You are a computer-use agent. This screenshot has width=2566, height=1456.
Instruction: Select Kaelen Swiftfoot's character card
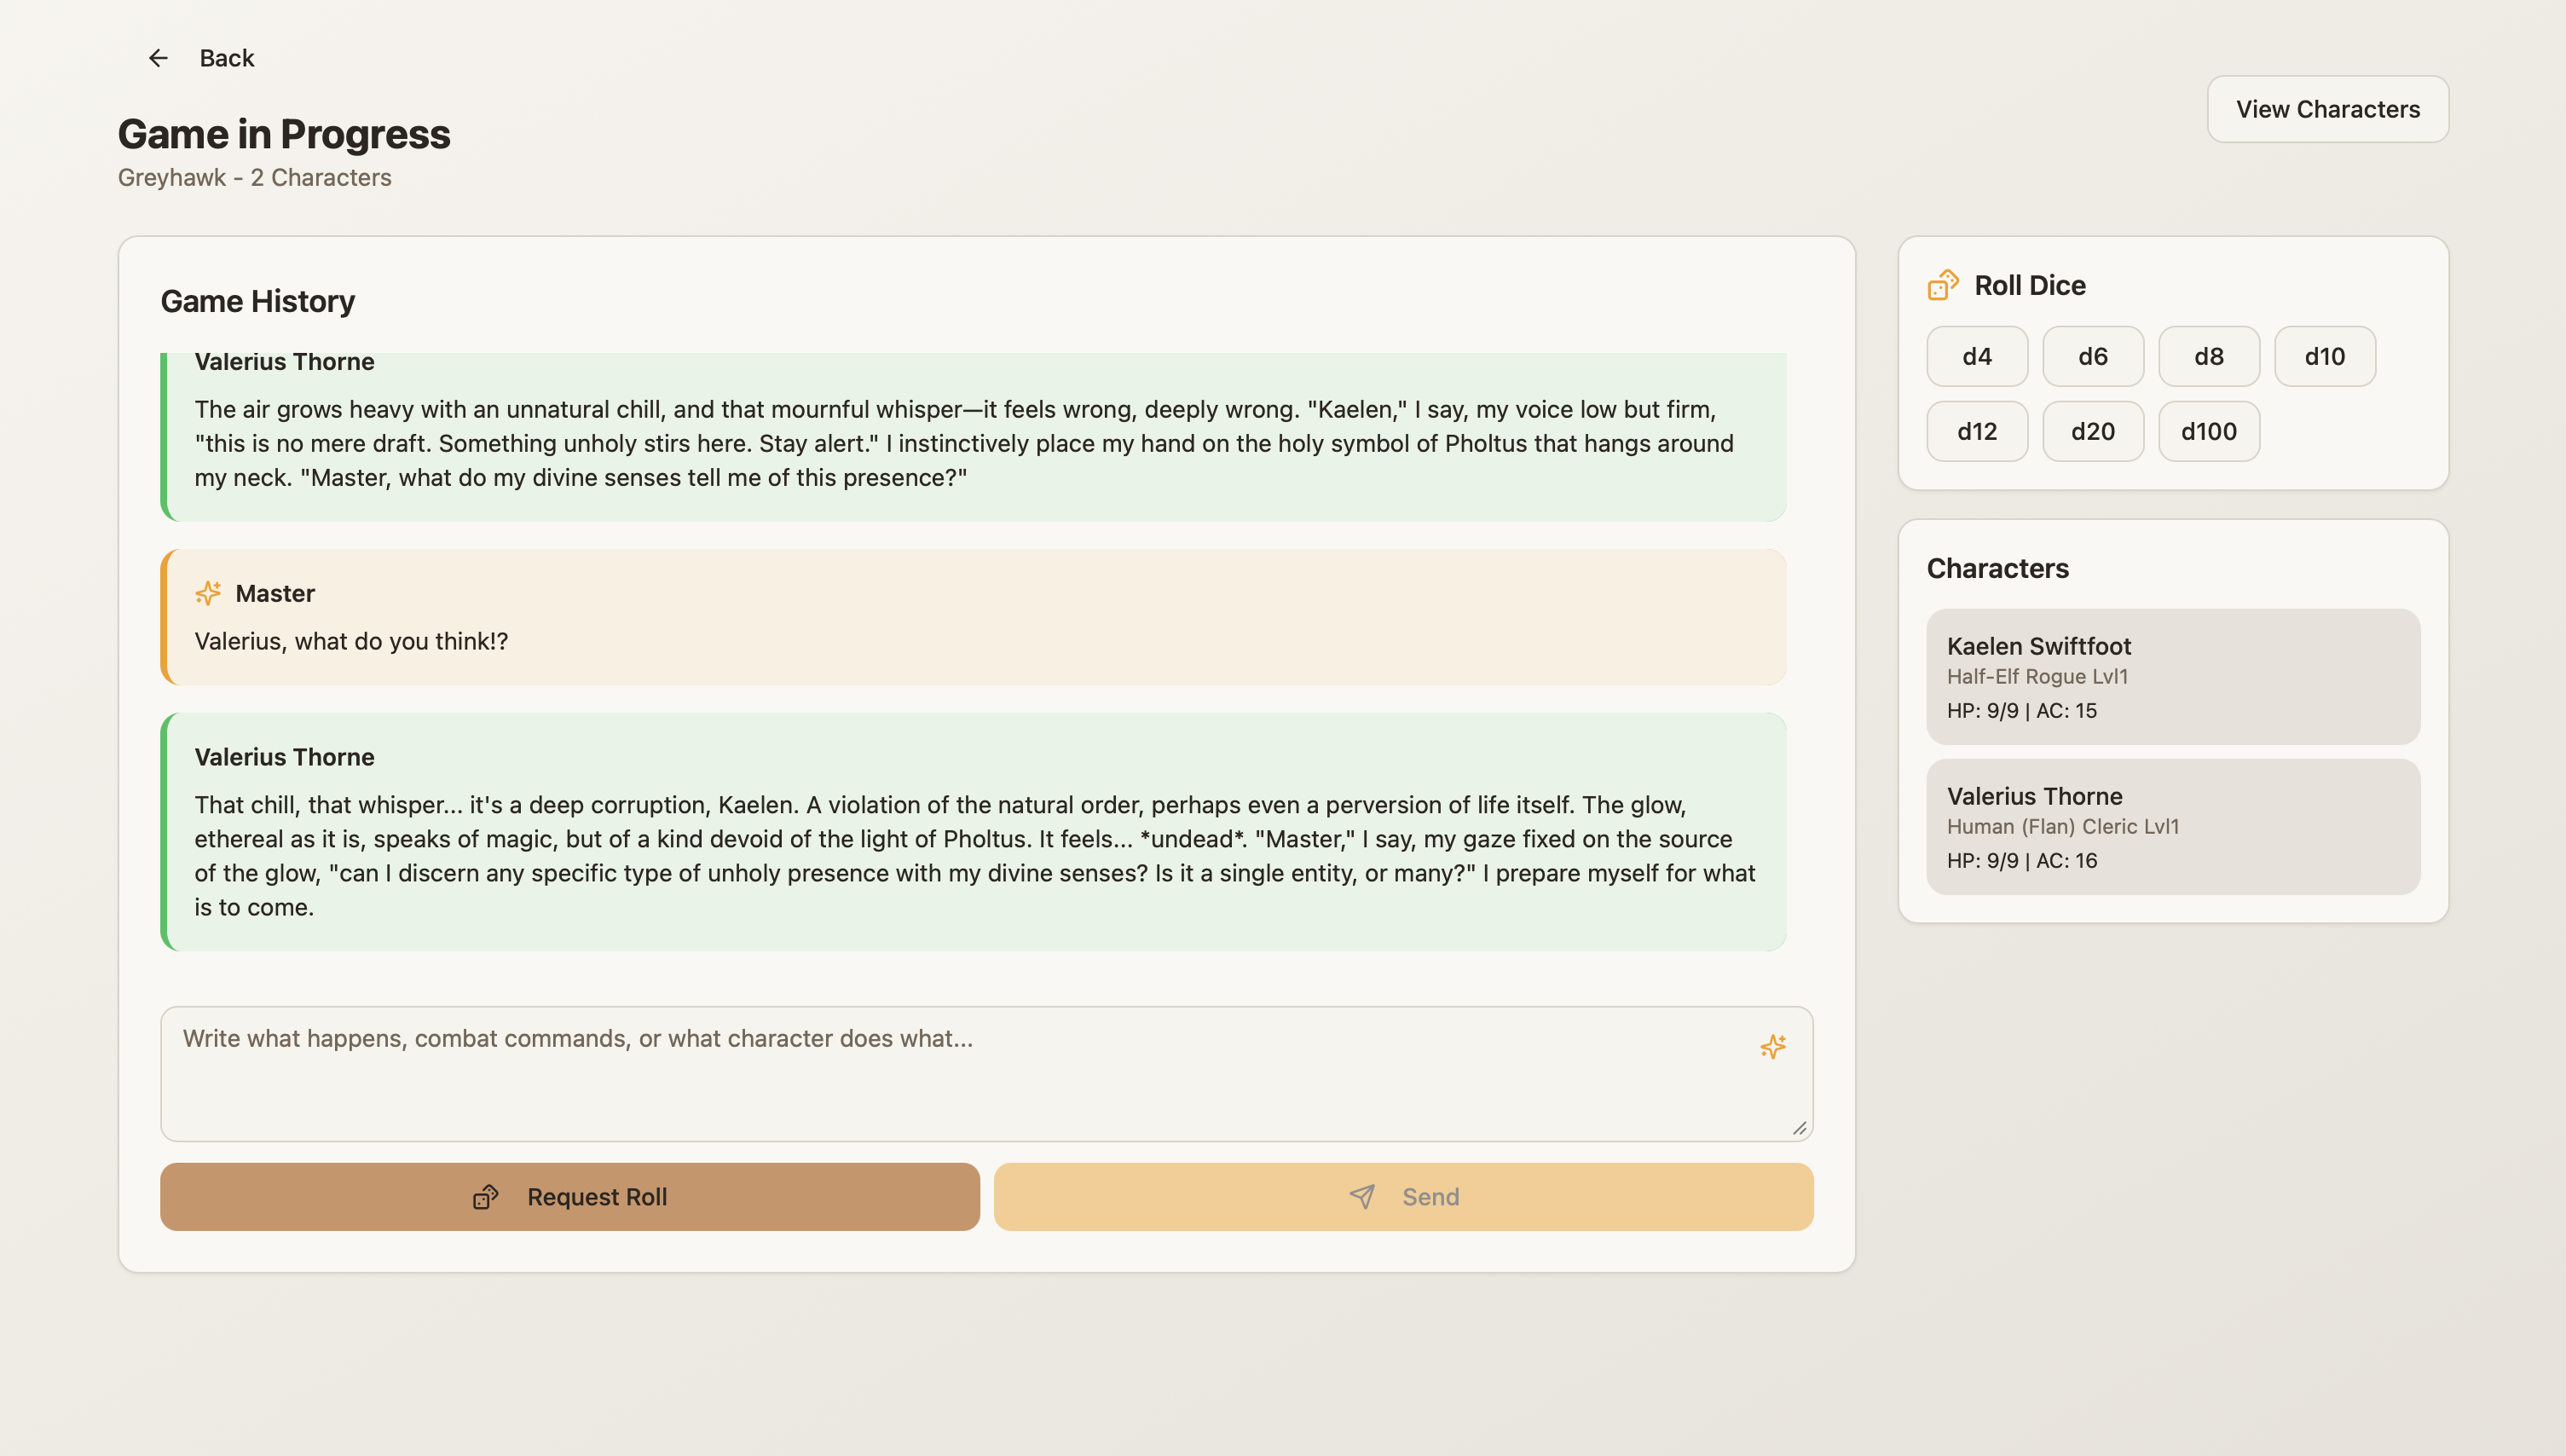(2172, 677)
